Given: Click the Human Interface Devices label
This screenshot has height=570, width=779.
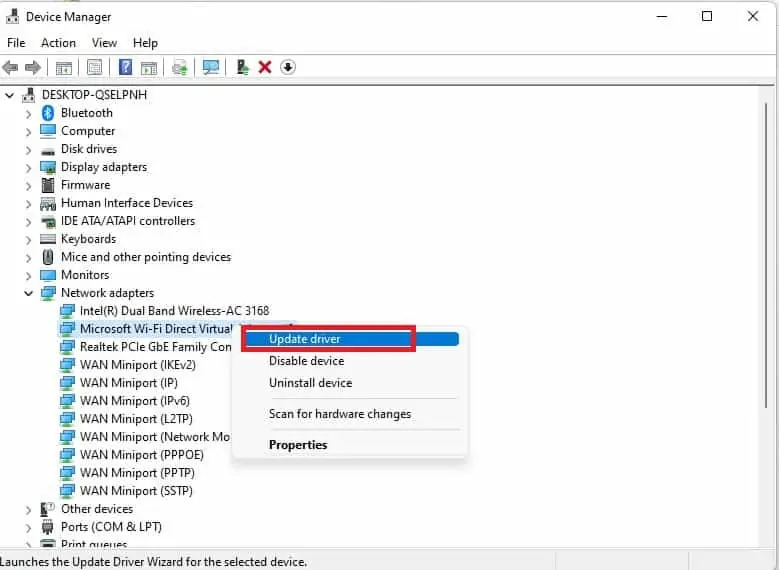Looking at the screenshot, I should [127, 203].
